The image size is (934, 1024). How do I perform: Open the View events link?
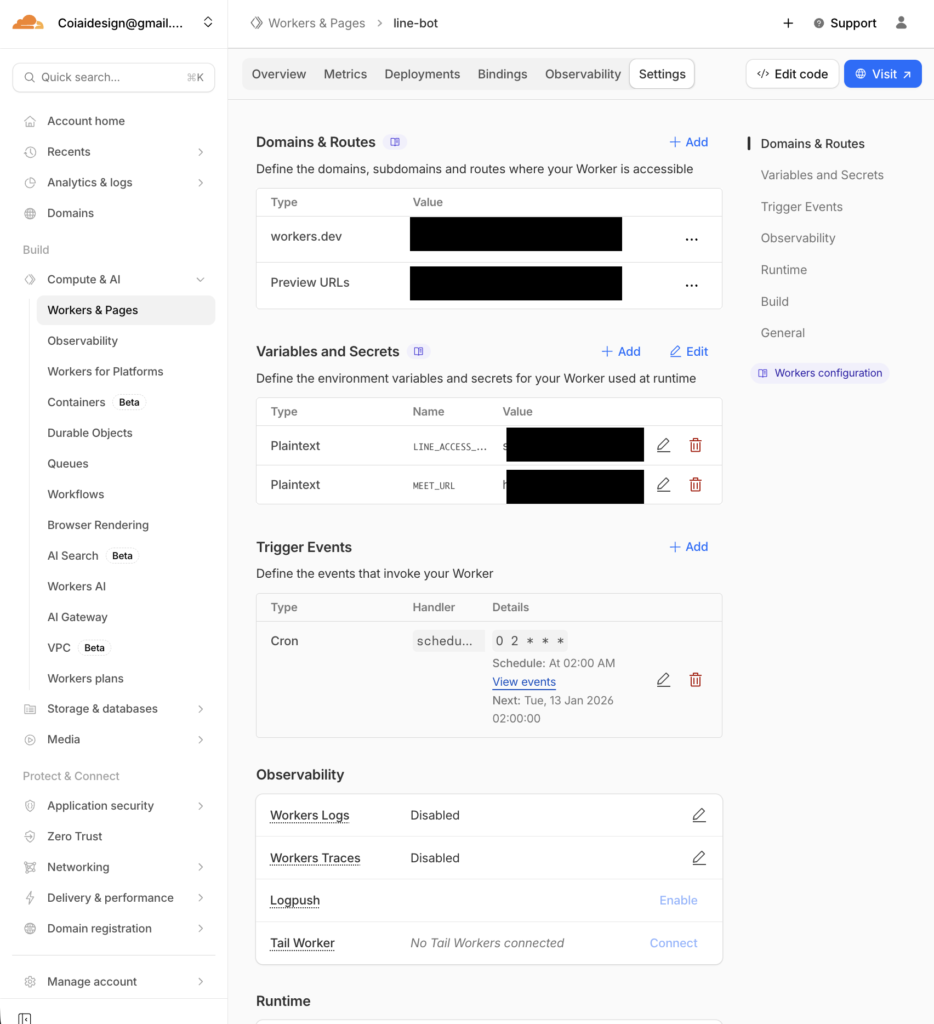pyautogui.click(x=524, y=682)
